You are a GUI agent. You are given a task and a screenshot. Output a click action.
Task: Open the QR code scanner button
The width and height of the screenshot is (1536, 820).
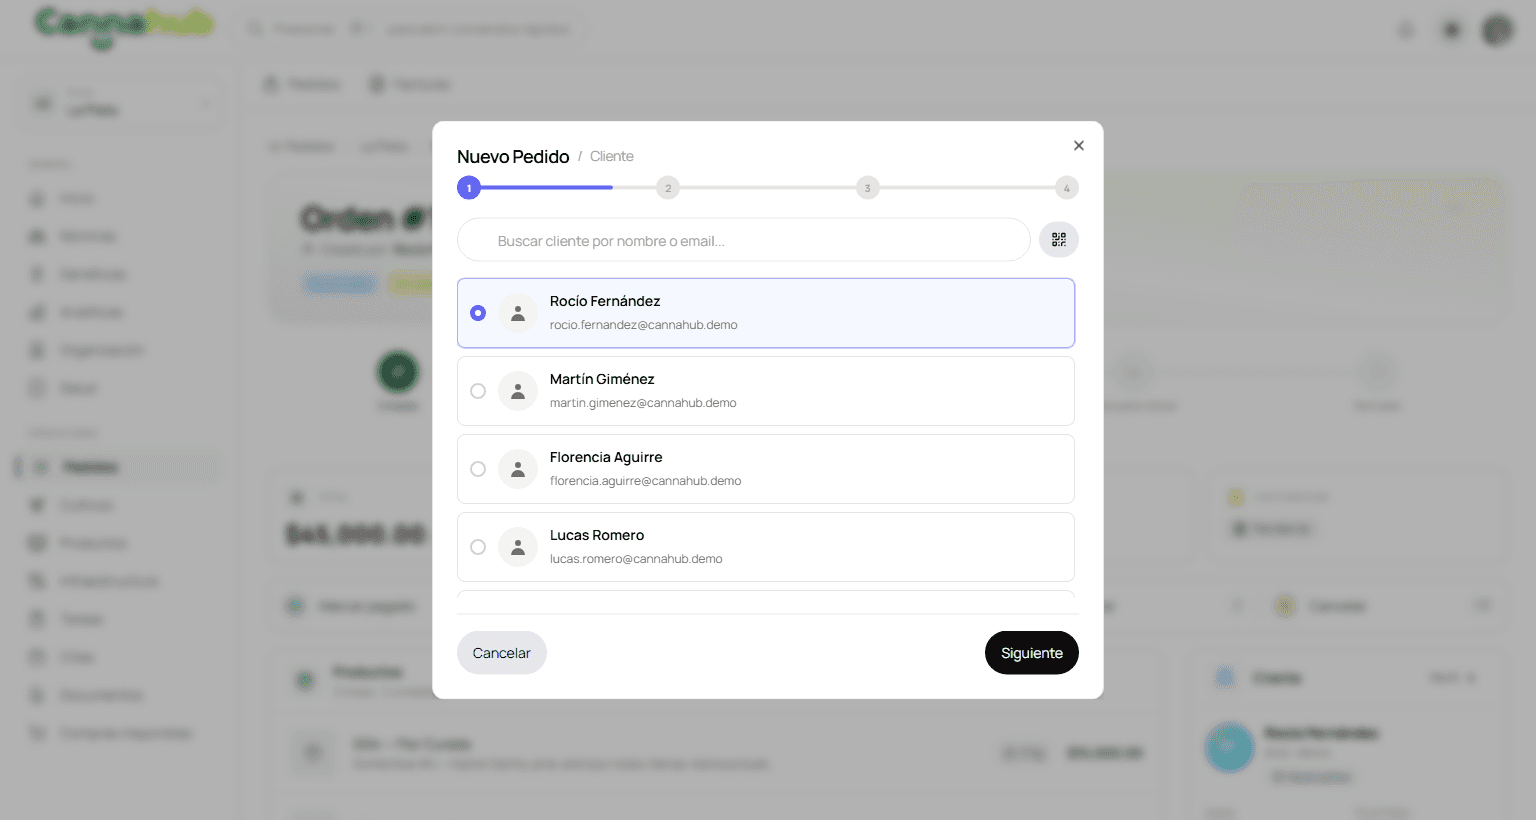click(1059, 240)
